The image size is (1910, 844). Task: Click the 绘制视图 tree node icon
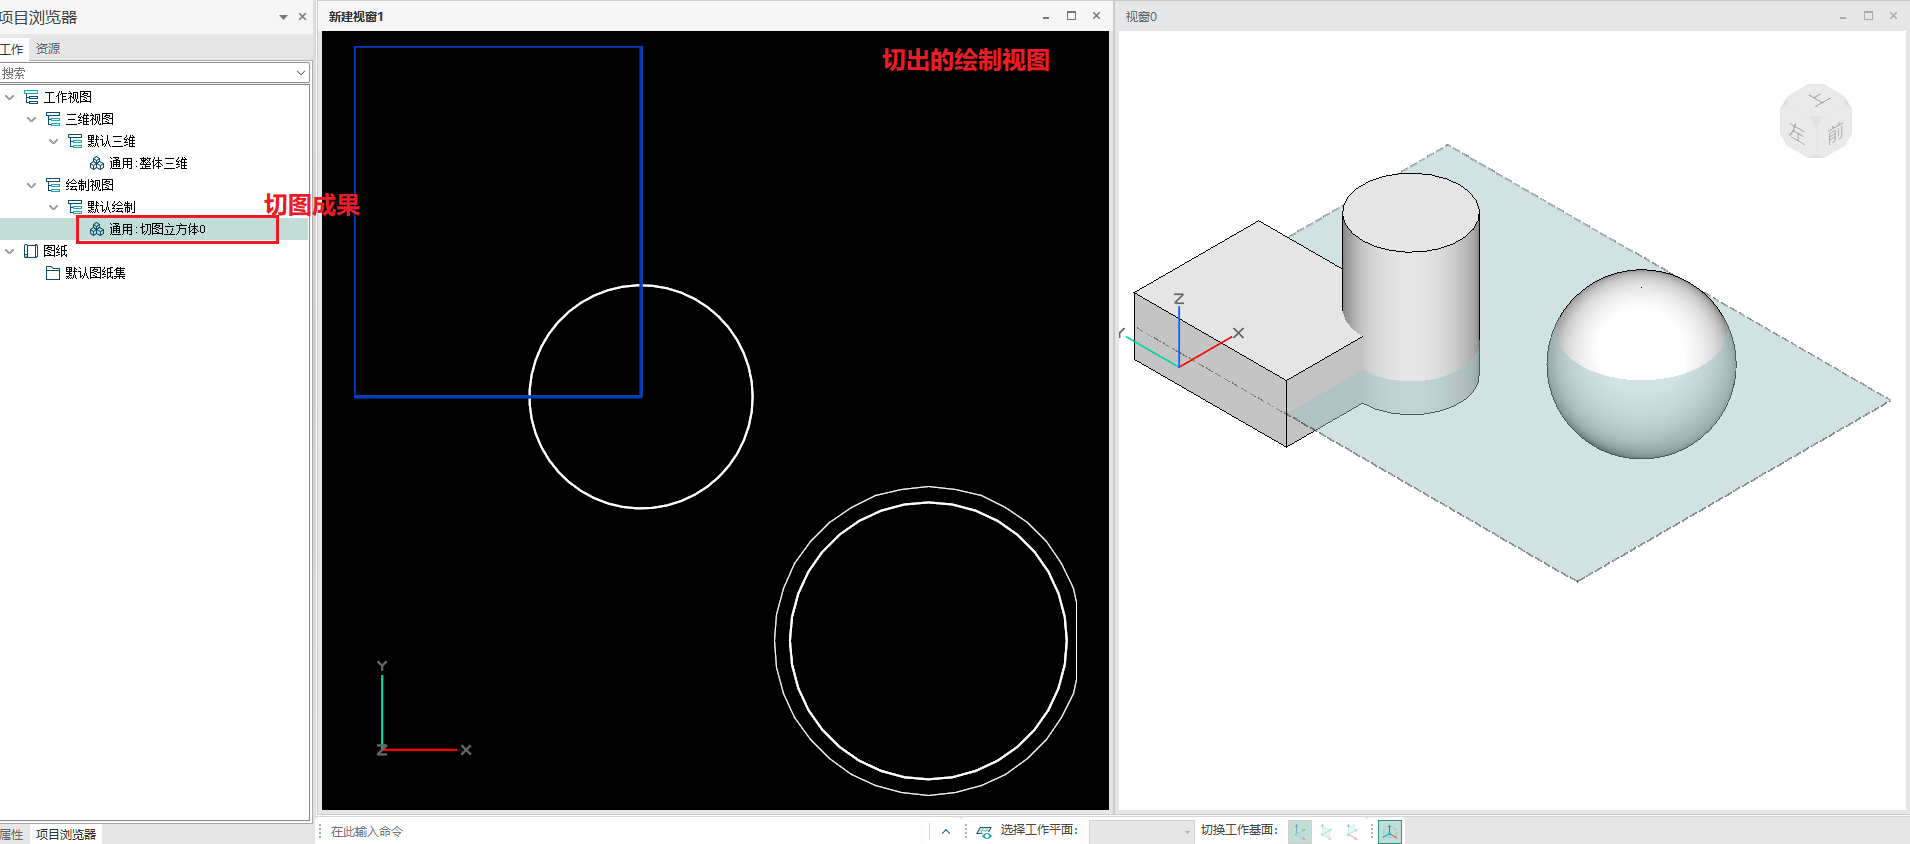coord(53,185)
